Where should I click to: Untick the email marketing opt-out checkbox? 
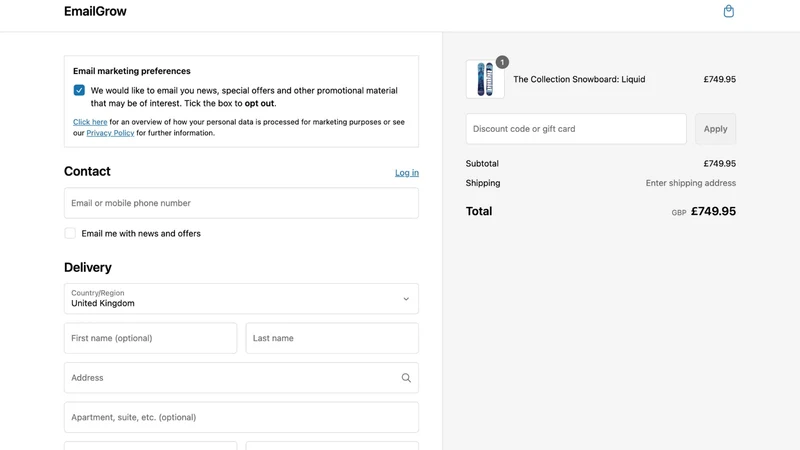click(x=79, y=90)
